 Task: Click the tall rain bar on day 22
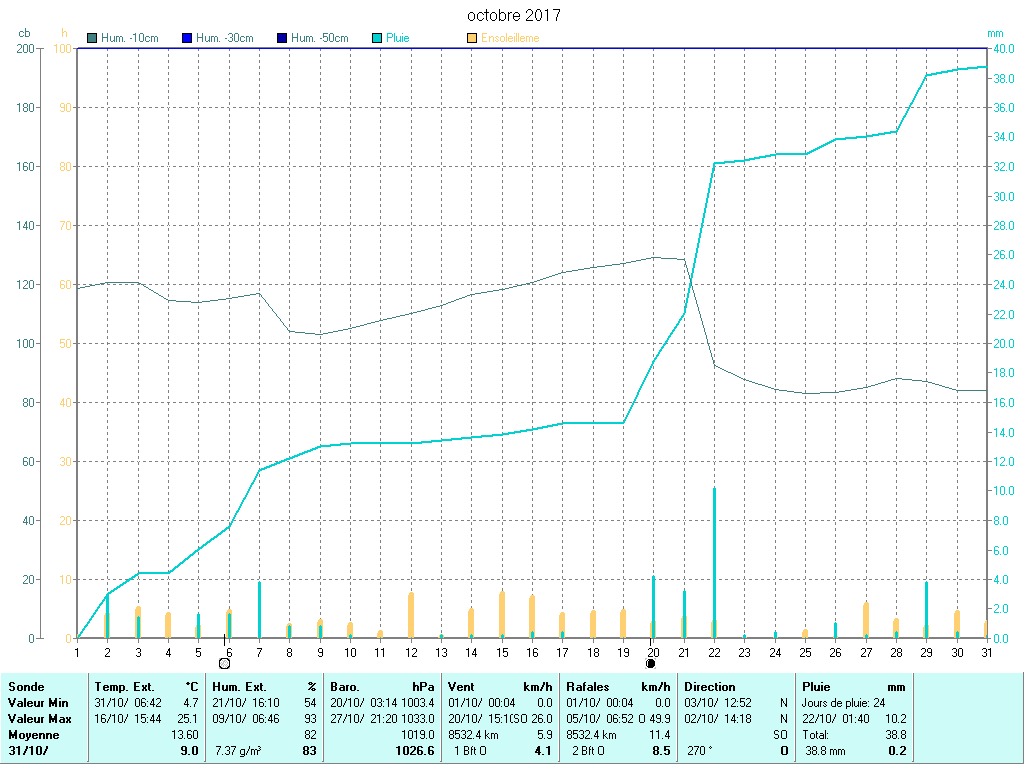(x=714, y=560)
